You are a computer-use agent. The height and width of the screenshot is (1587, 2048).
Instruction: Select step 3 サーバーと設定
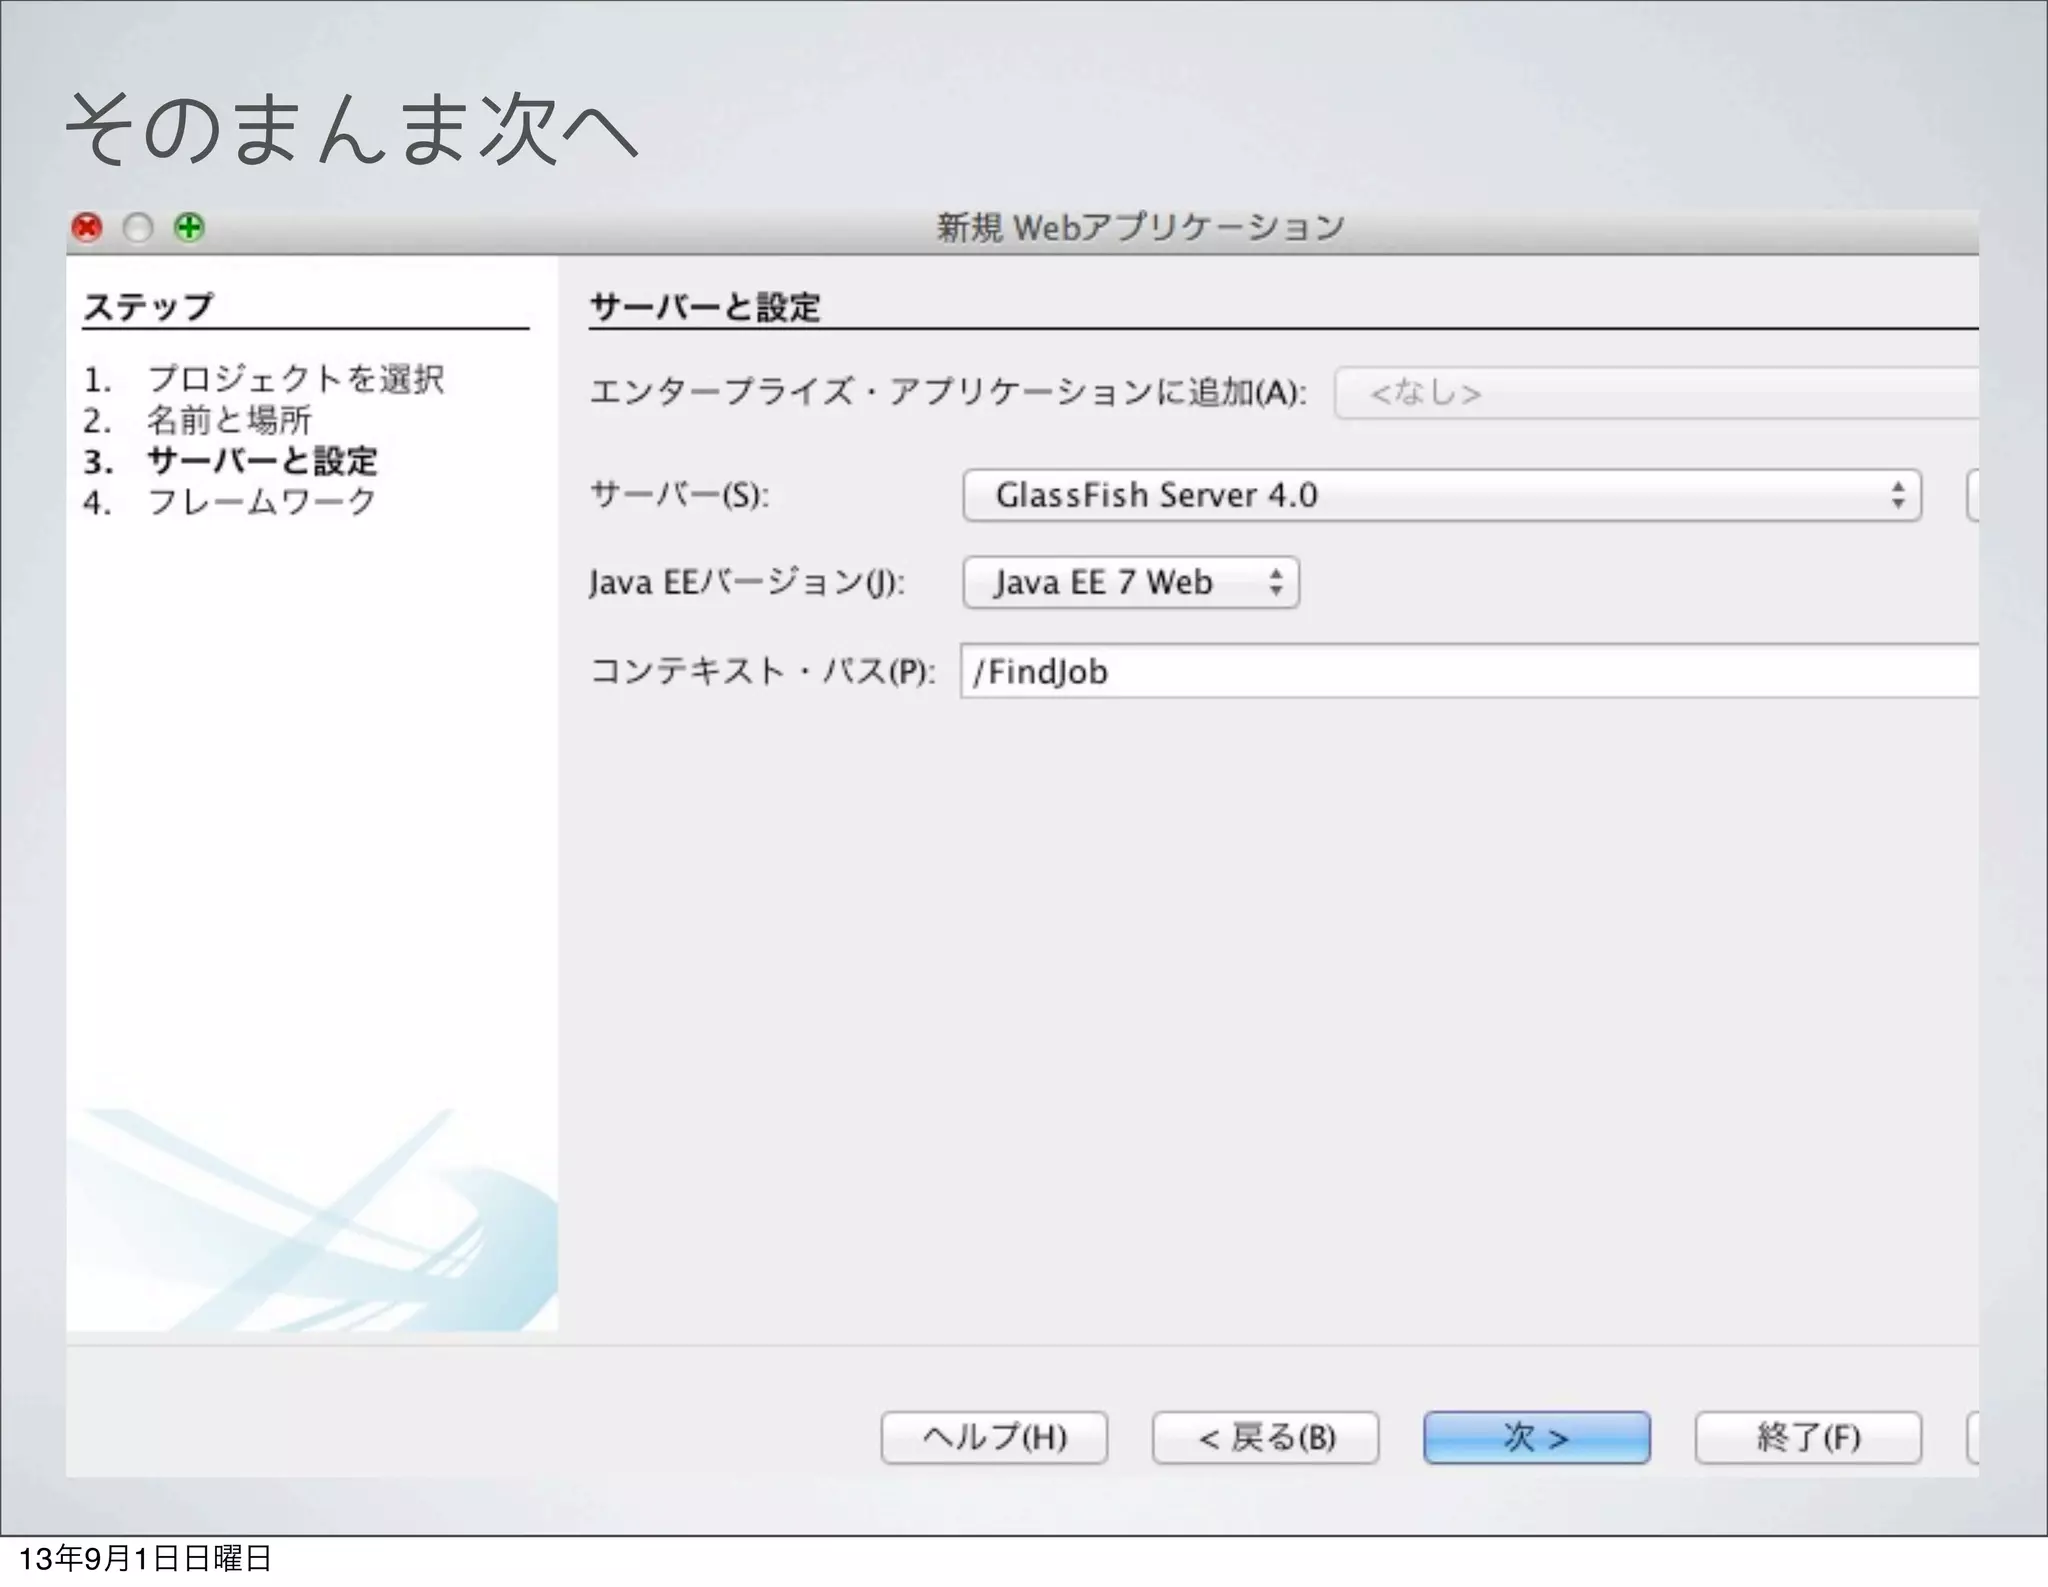[262, 461]
